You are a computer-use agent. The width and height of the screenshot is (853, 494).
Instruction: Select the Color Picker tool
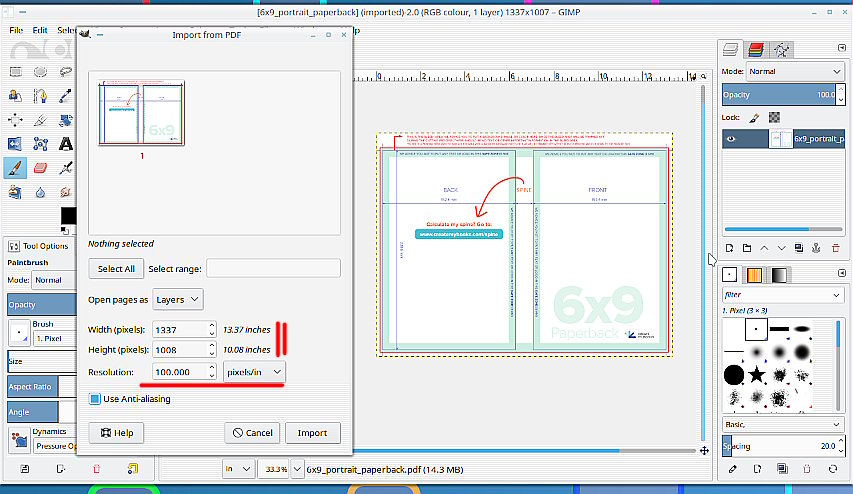(x=66, y=96)
